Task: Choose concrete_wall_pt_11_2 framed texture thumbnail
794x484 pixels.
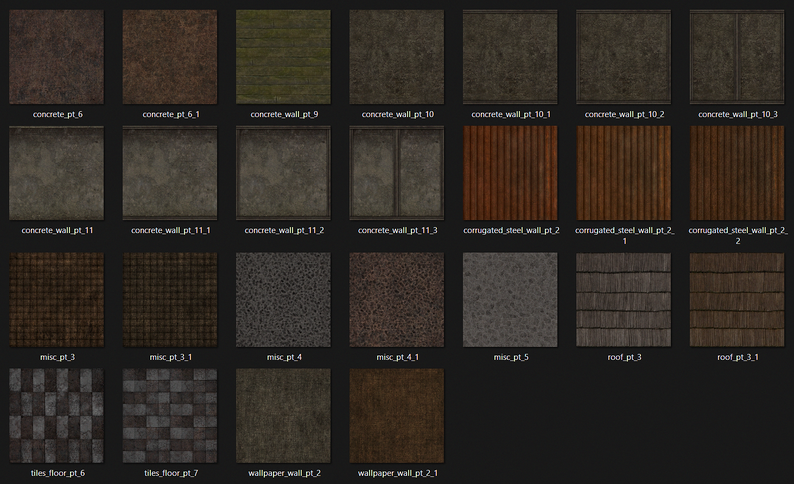Action: 283,173
